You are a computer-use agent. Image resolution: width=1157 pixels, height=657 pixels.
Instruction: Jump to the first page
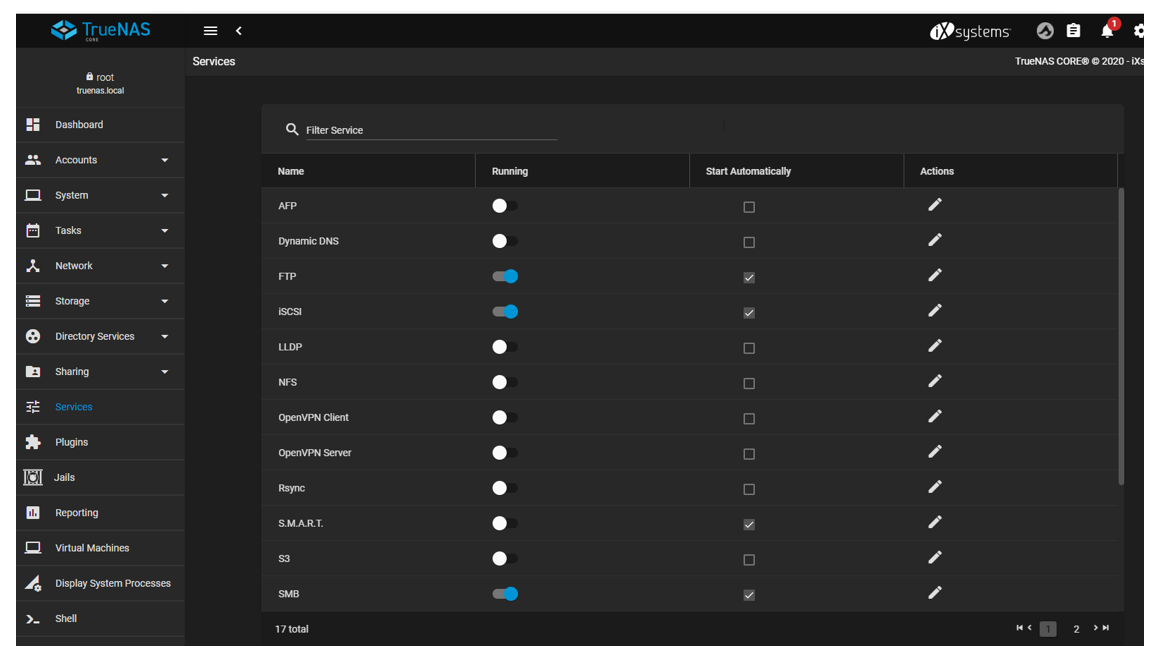1020,627
